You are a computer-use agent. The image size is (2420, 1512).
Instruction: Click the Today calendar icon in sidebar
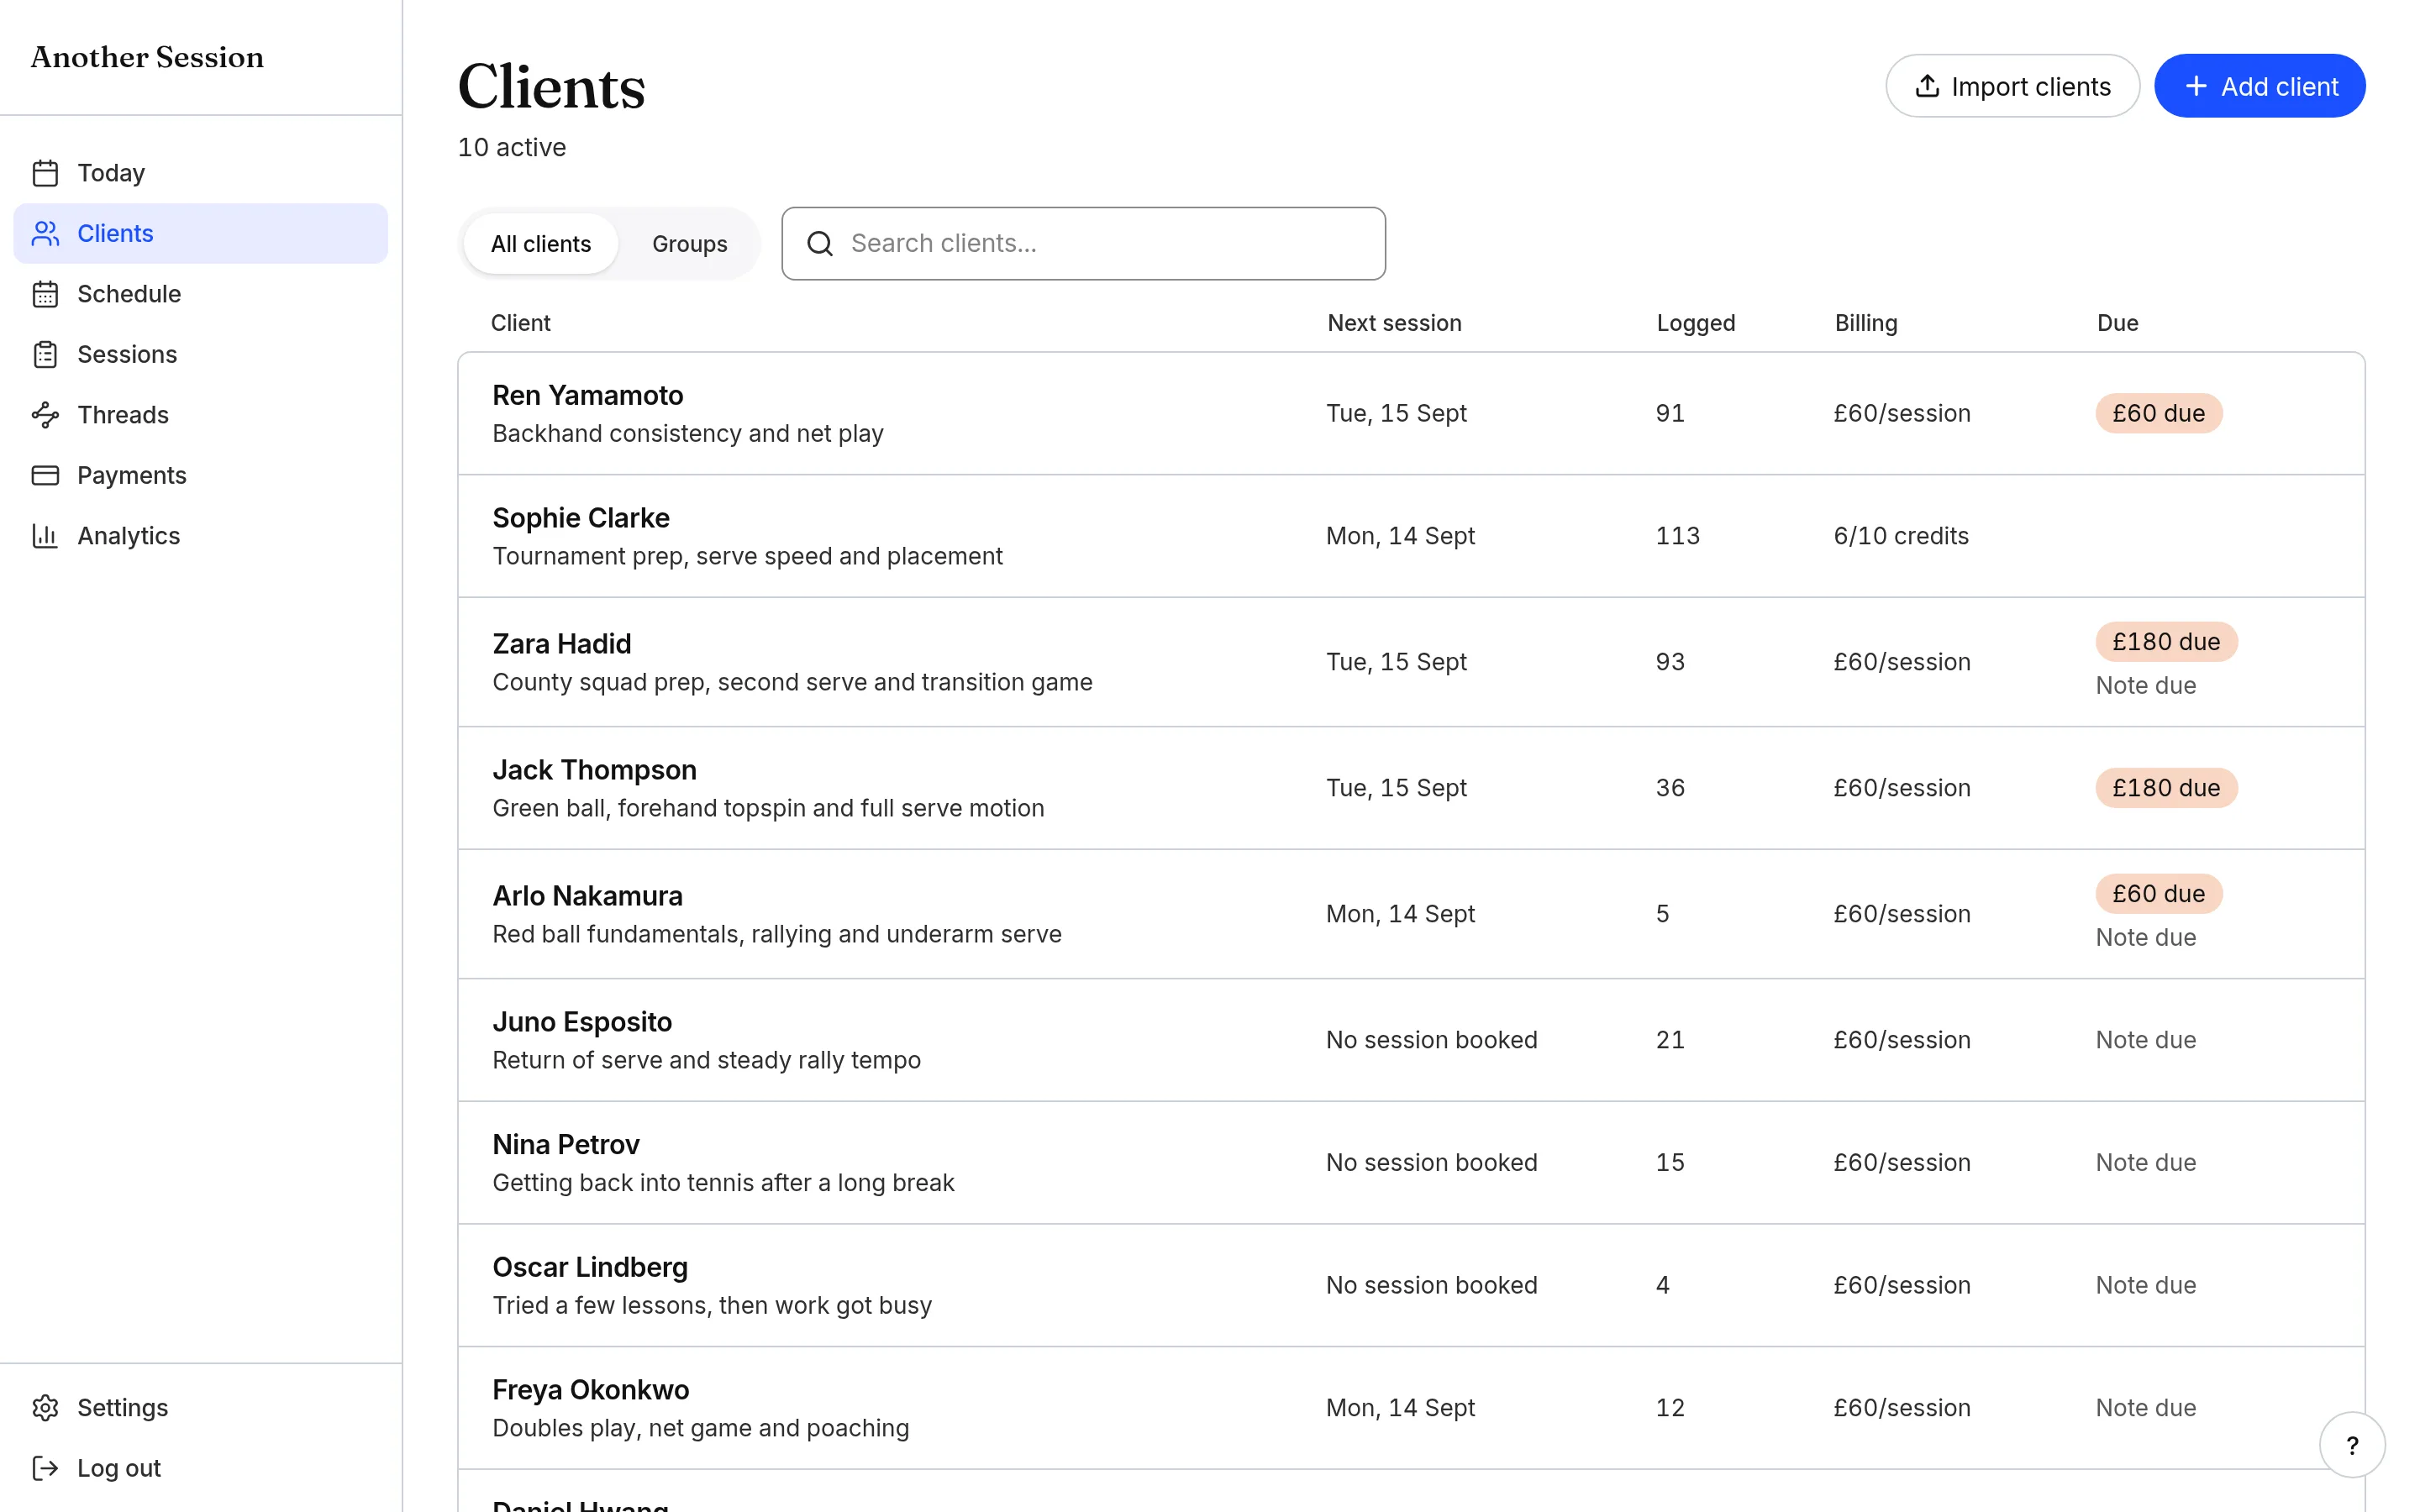(x=45, y=173)
